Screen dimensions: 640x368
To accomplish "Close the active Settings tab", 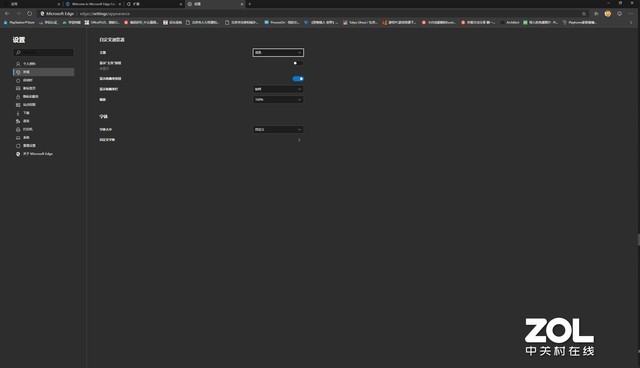I will point(242,4).
